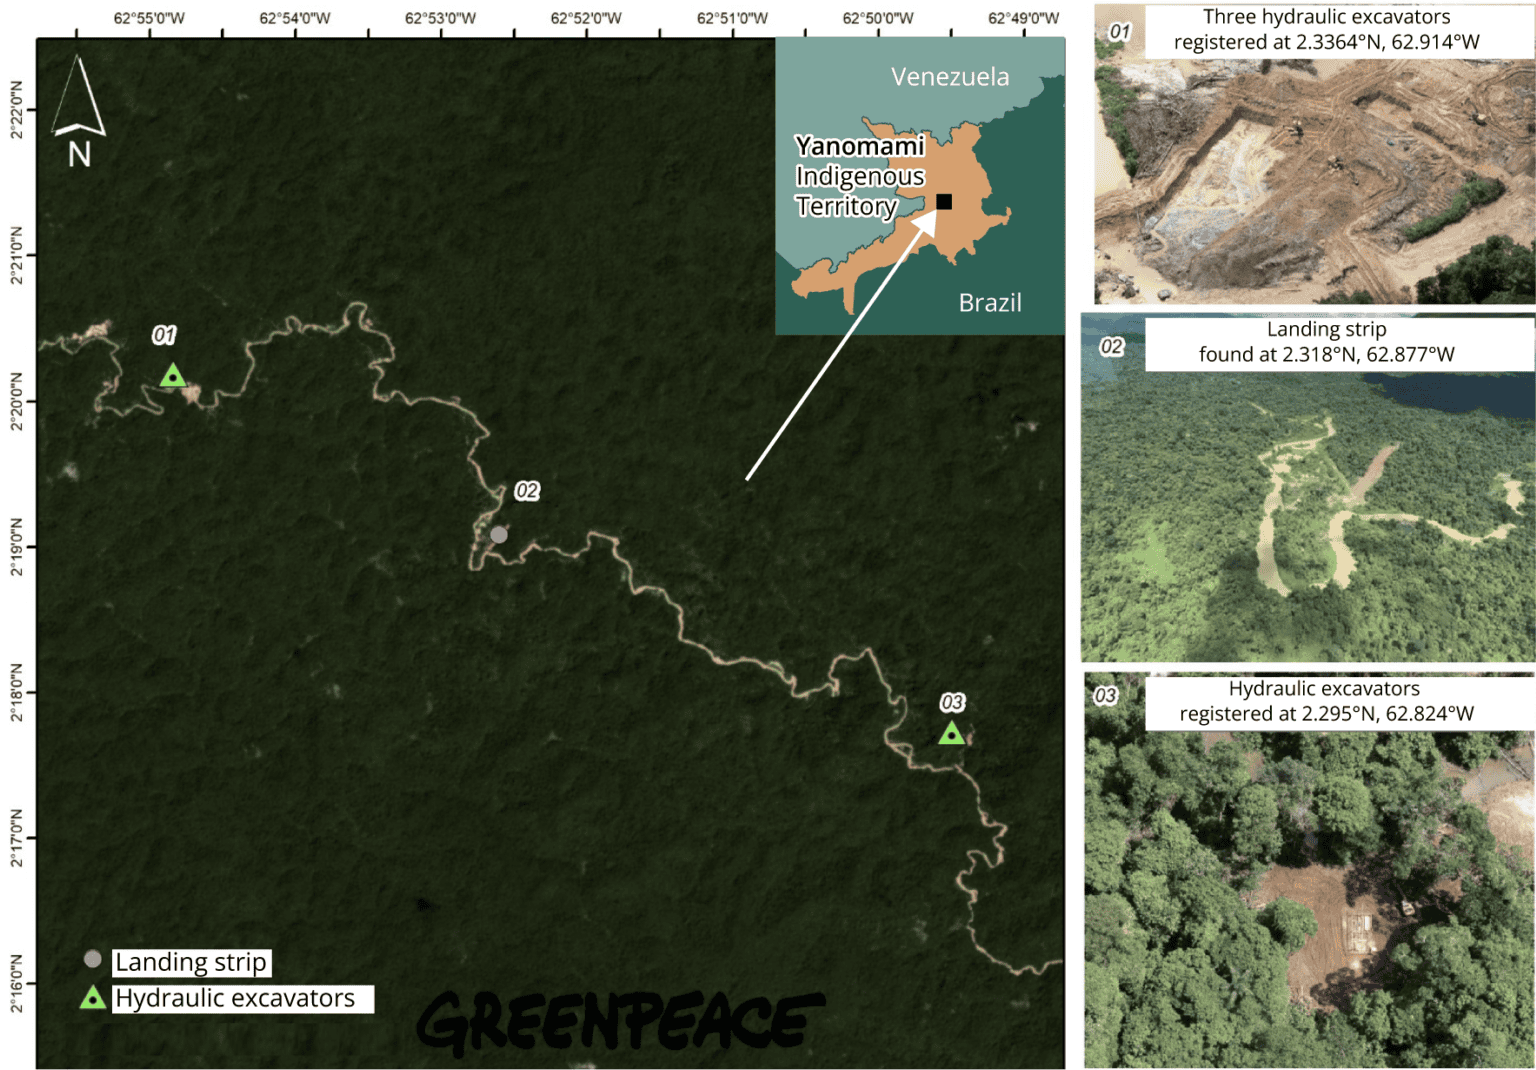This screenshot has width=1536, height=1070.
Task: Select the Brazil label on inset map
Action: click(x=991, y=302)
